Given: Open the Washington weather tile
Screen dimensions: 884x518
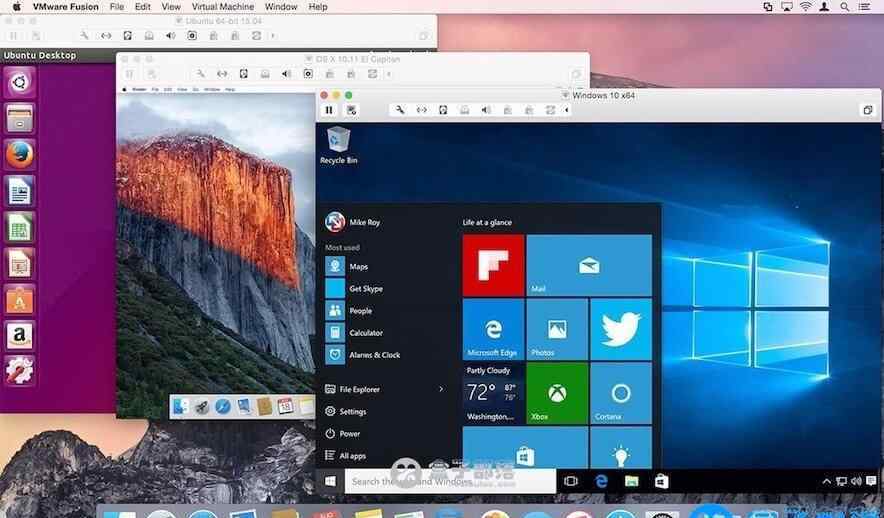Looking at the screenshot, I should [x=493, y=393].
